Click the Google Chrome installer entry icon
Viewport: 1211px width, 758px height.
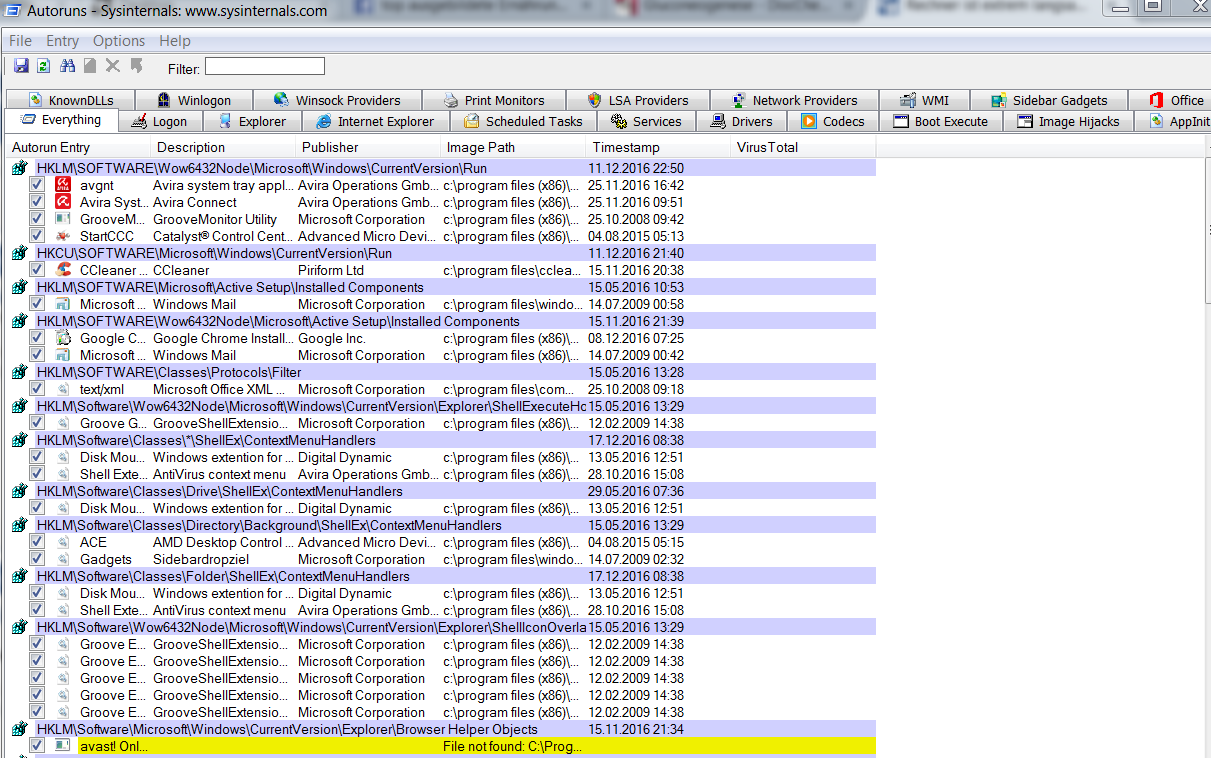(x=63, y=338)
